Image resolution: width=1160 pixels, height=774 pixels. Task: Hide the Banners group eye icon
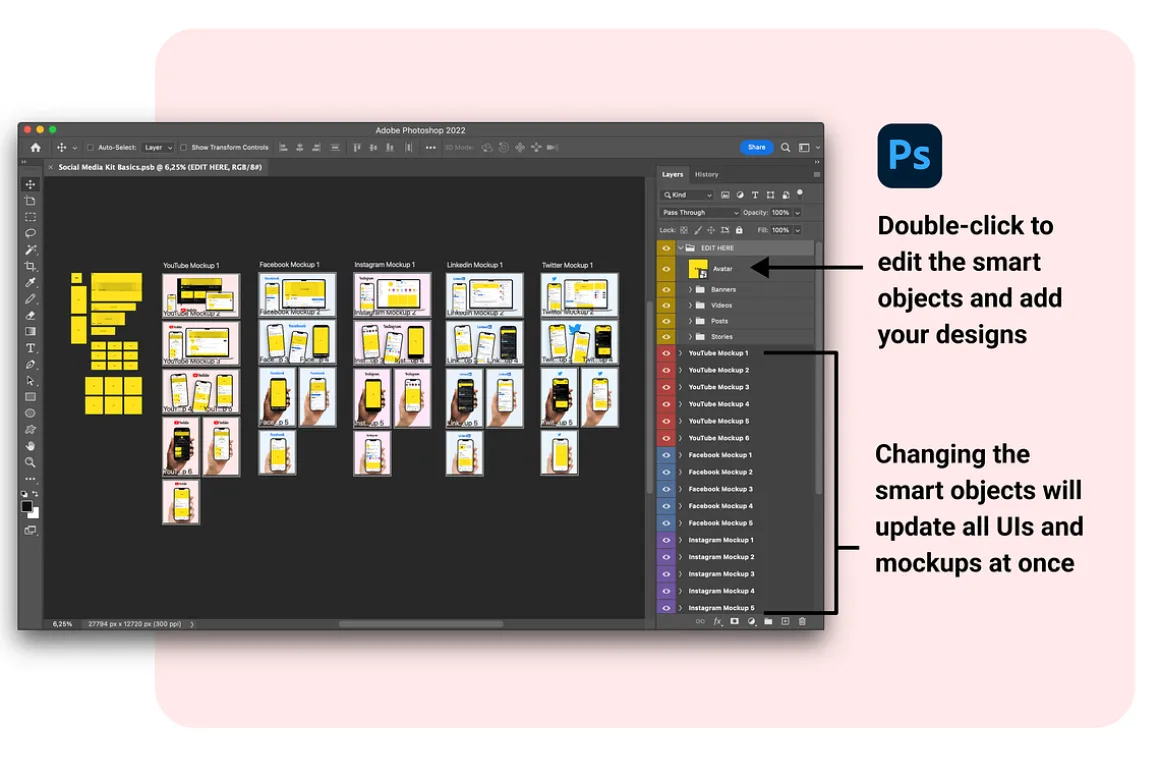666,289
